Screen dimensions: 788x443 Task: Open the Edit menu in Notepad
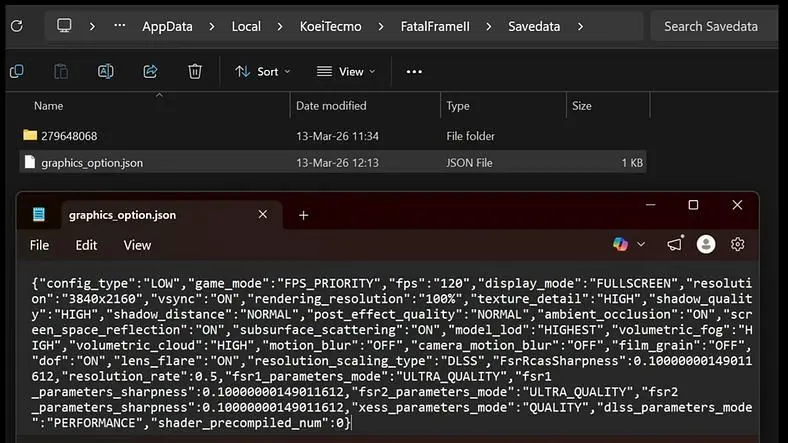pos(86,245)
